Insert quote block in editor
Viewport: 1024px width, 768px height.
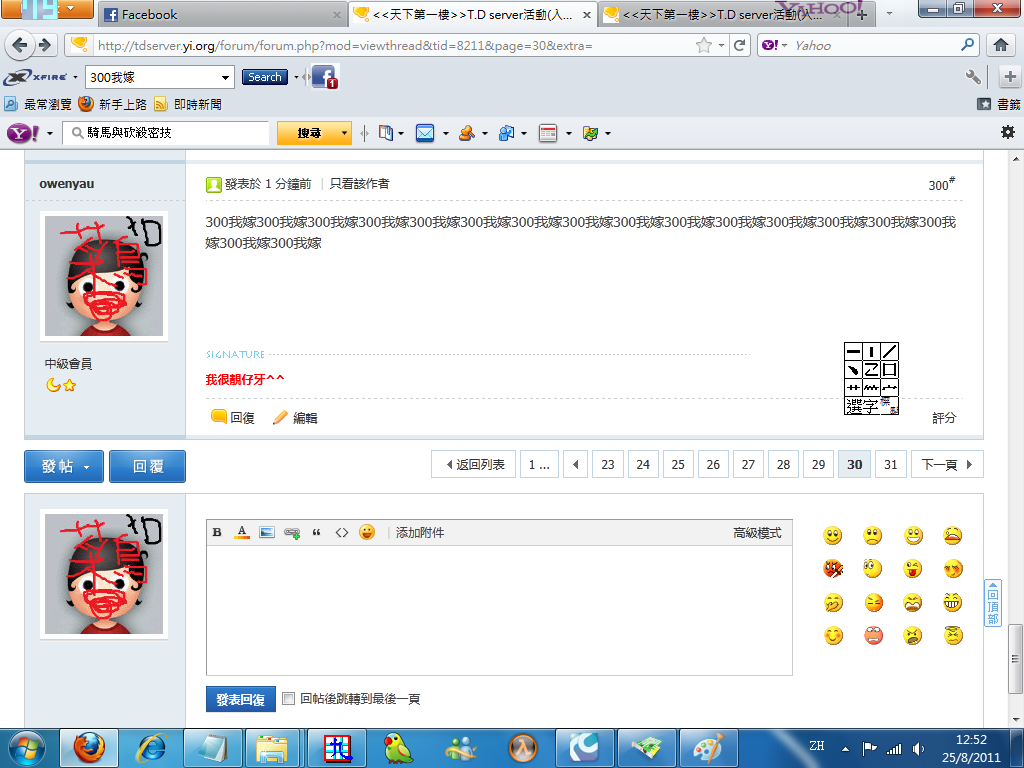point(317,532)
